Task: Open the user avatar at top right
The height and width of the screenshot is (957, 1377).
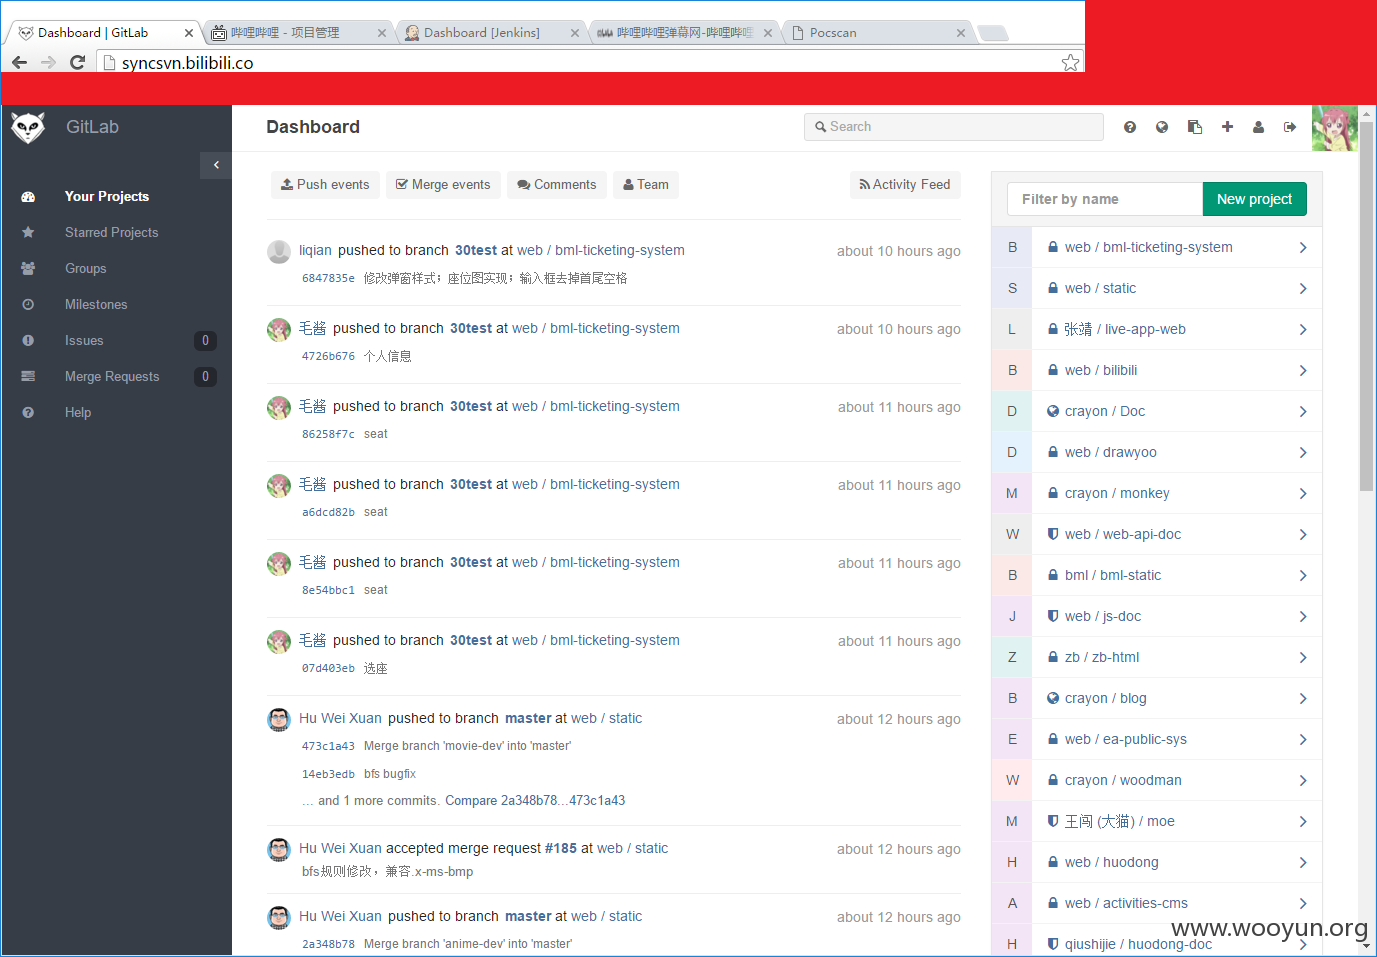Action: click(x=1335, y=128)
